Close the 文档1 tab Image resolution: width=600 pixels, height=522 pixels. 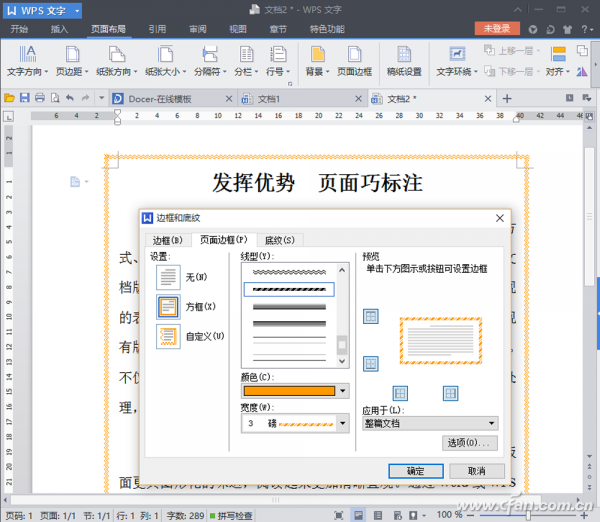point(358,99)
